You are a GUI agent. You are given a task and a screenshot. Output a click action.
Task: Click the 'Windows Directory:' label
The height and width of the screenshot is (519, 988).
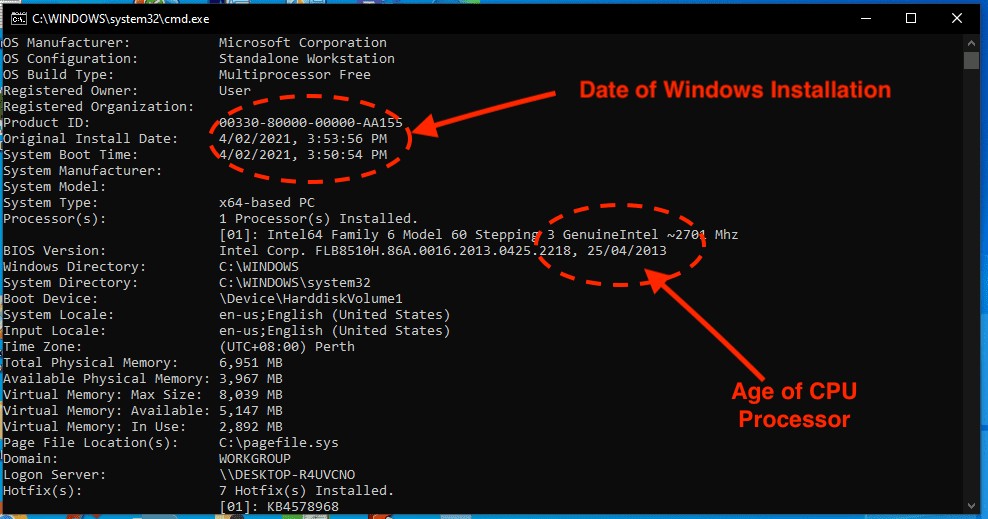[74, 267]
